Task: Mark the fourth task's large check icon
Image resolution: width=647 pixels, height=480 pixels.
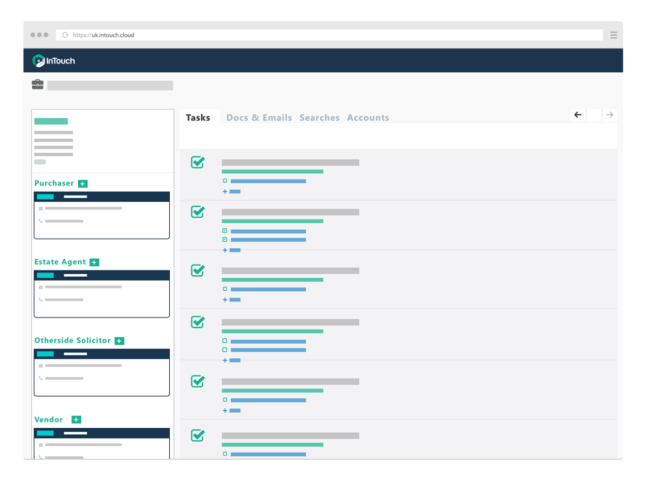Action: (x=198, y=322)
